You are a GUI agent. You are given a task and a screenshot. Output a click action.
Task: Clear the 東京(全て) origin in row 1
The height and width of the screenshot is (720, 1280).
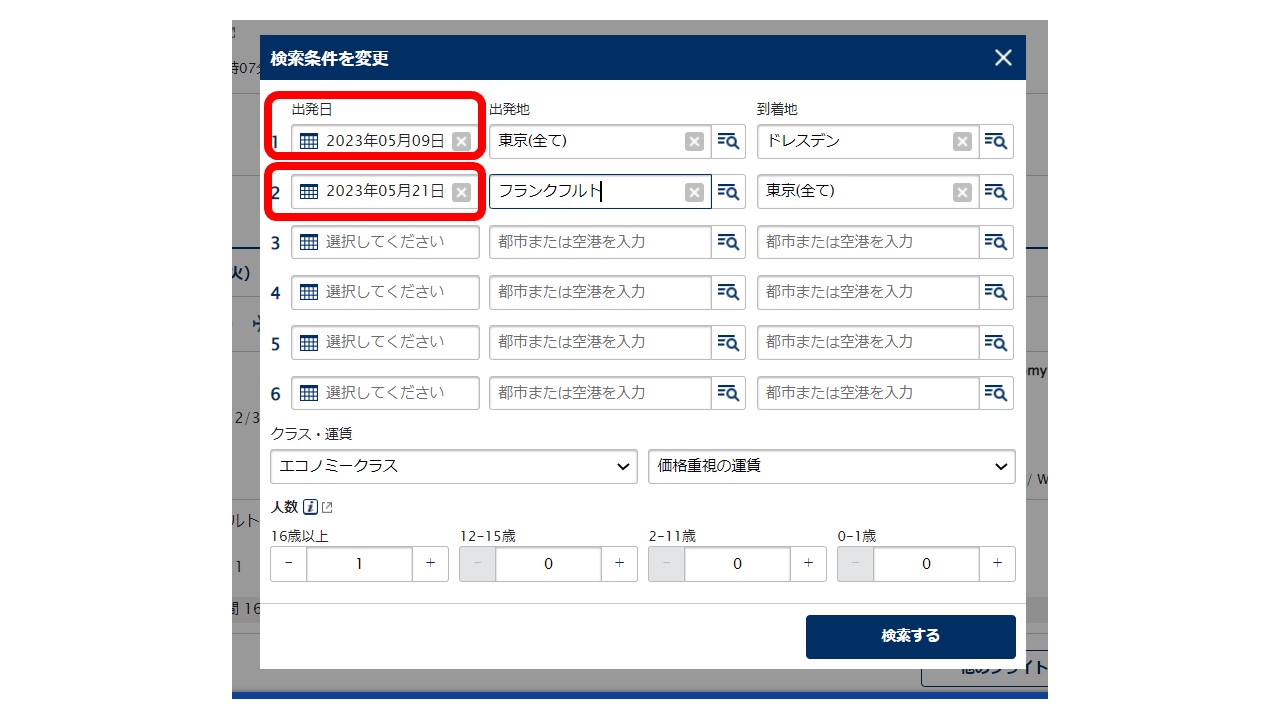click(x=694, y=141)
